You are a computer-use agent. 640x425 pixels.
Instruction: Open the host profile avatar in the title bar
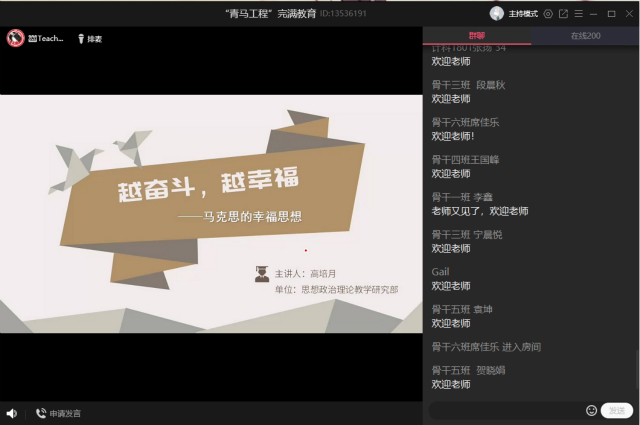(x=497, y=13)
